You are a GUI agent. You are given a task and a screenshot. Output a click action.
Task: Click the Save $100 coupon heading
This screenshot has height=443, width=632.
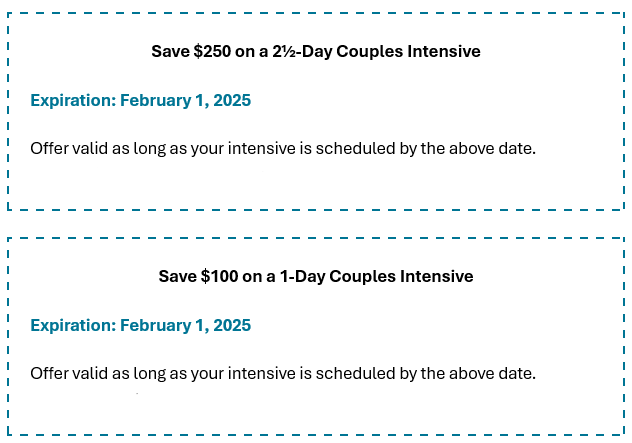click(316, 277)
